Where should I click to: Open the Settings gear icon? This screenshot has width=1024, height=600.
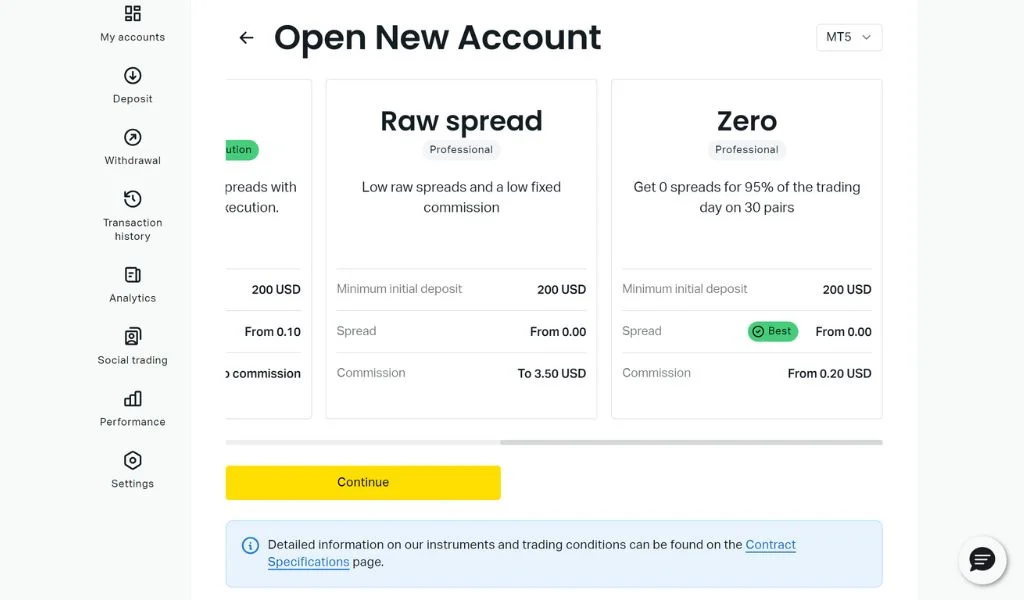tap(131, 461)
